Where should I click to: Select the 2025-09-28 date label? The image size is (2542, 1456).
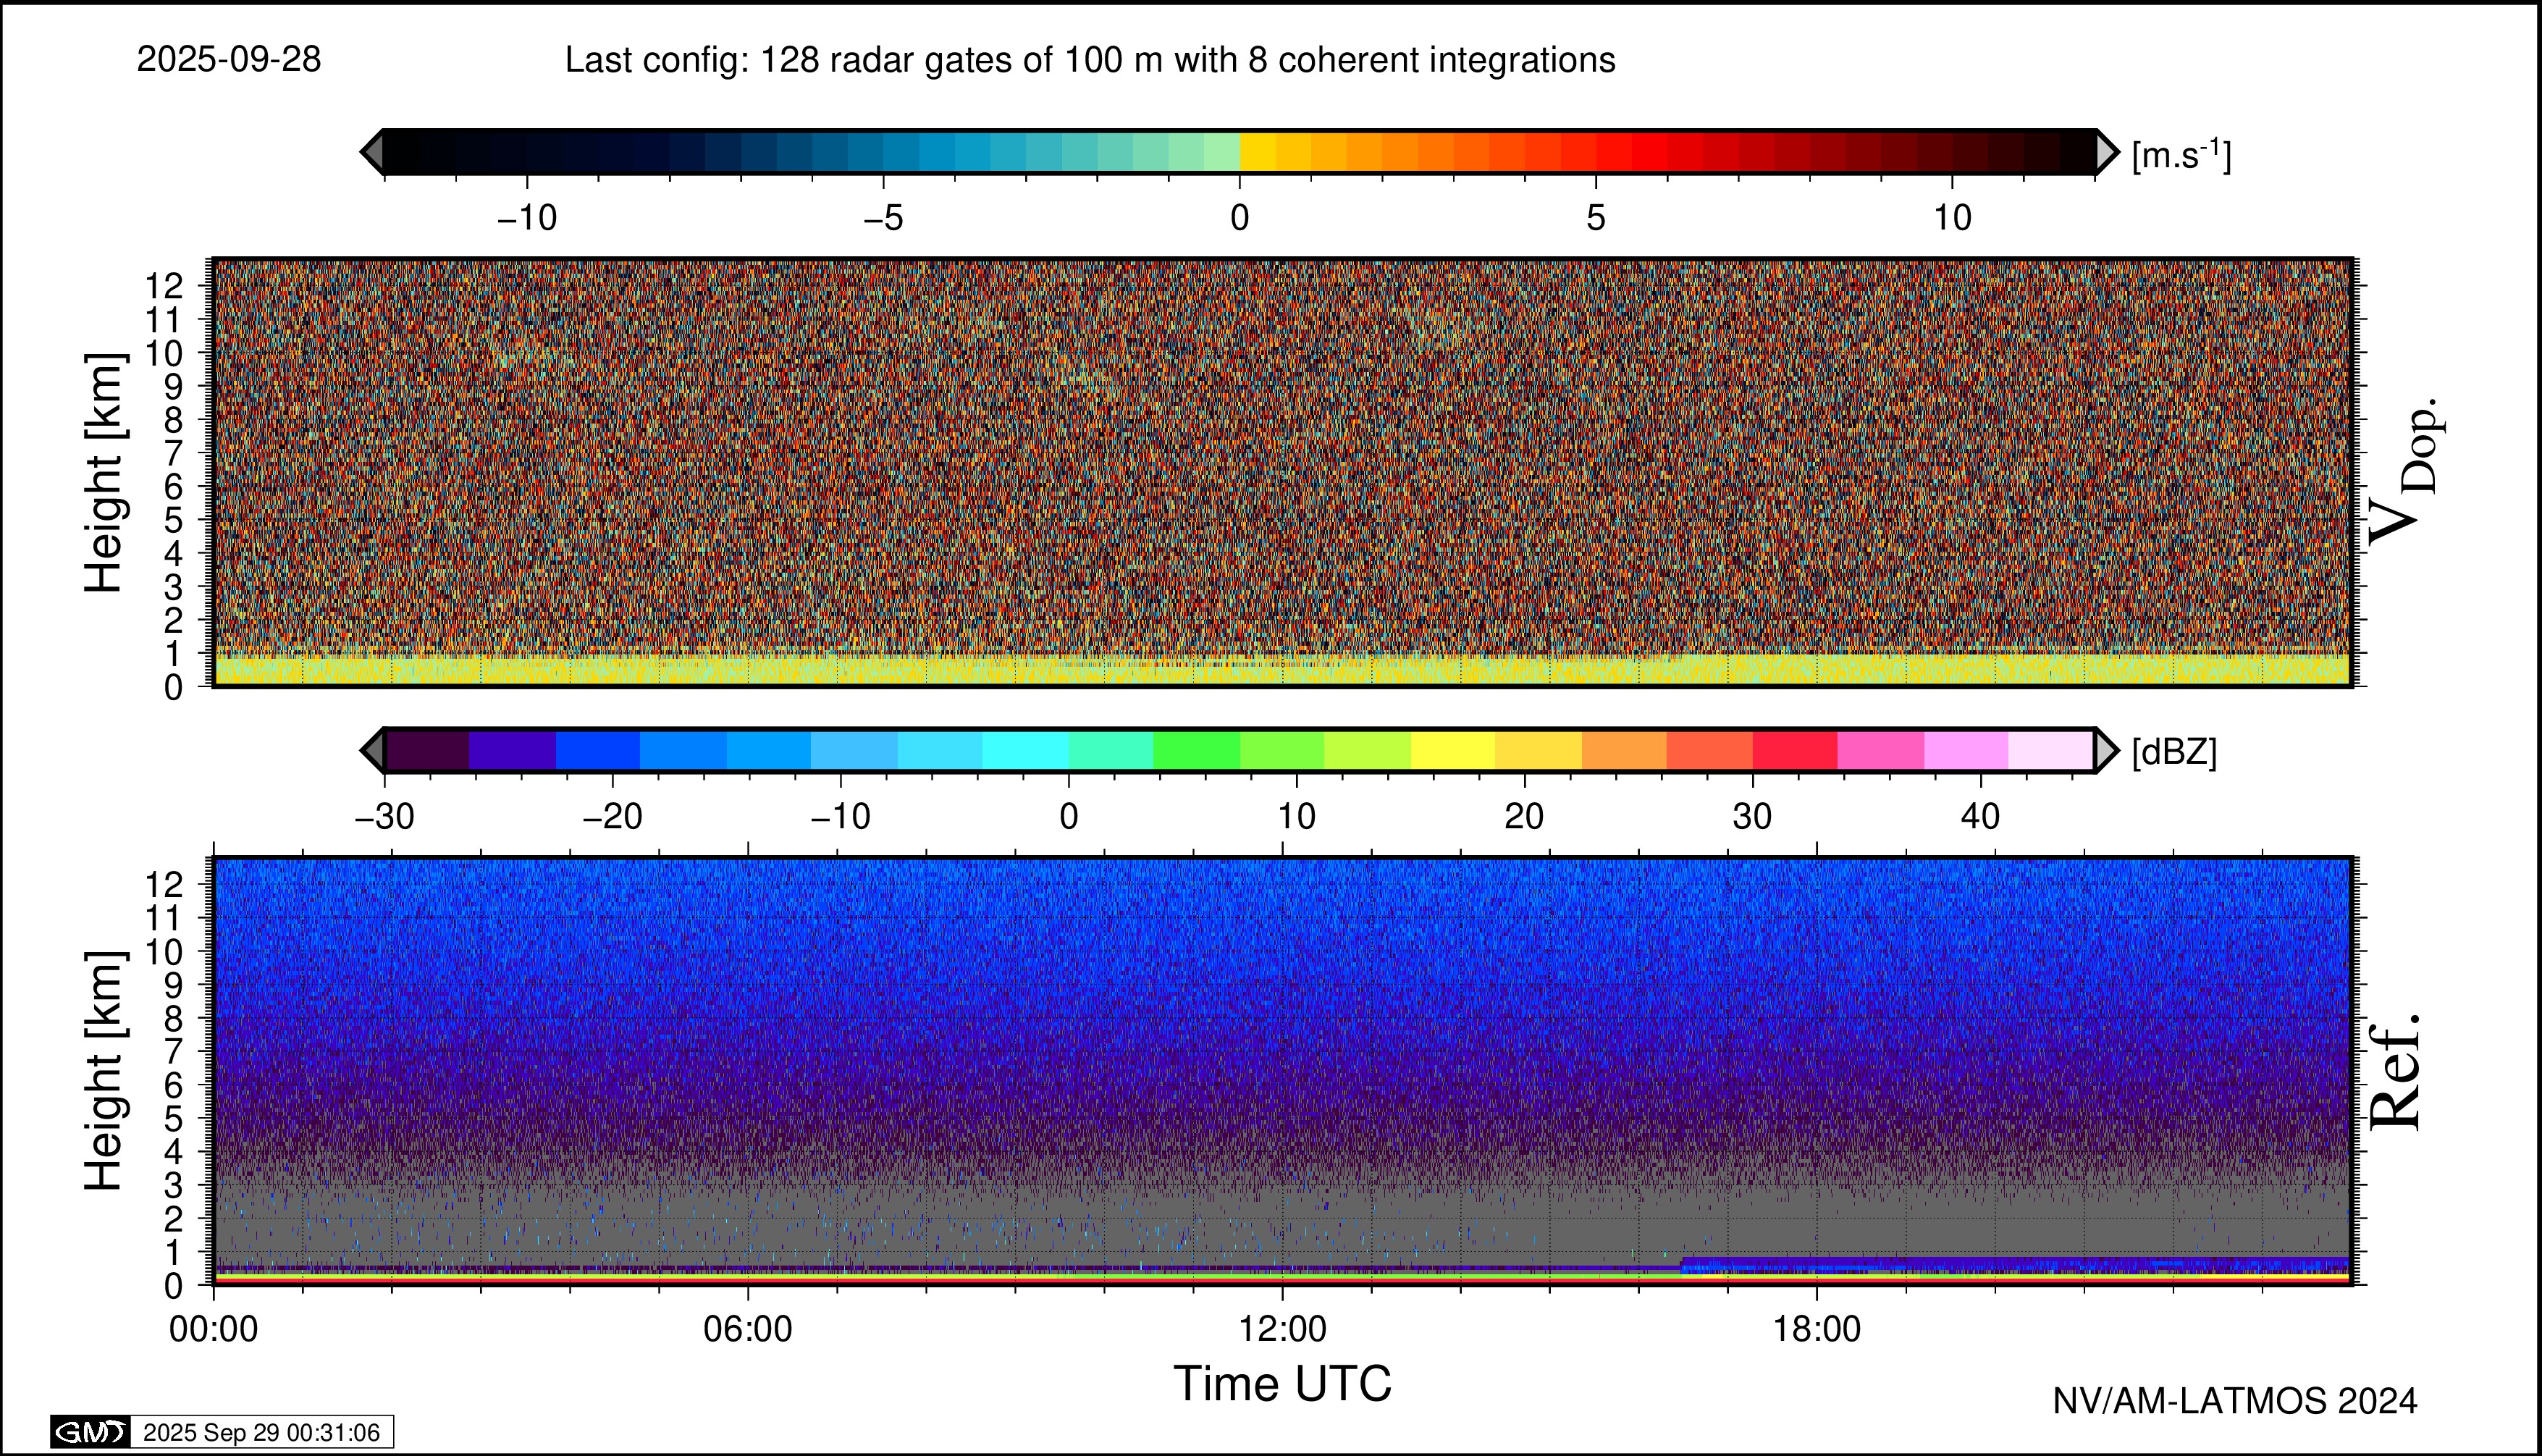(x=229, y=60)
